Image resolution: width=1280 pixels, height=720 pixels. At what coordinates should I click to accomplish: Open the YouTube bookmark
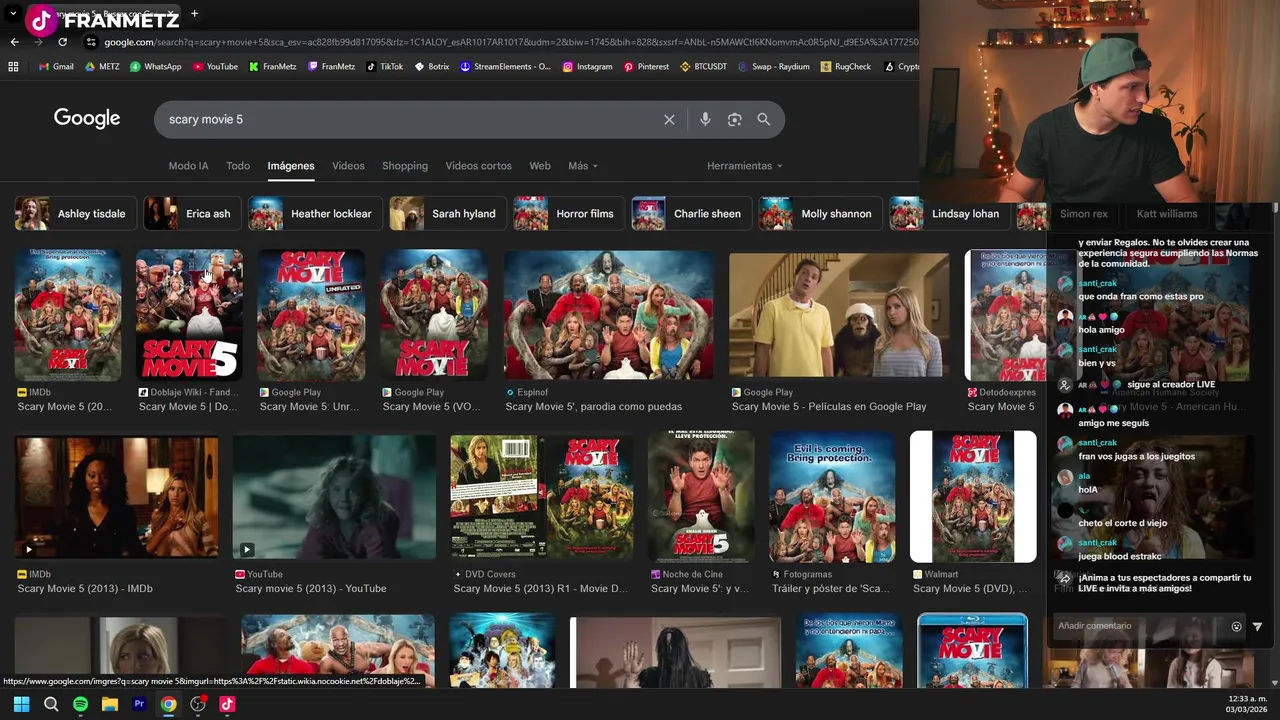click(215, 67)
